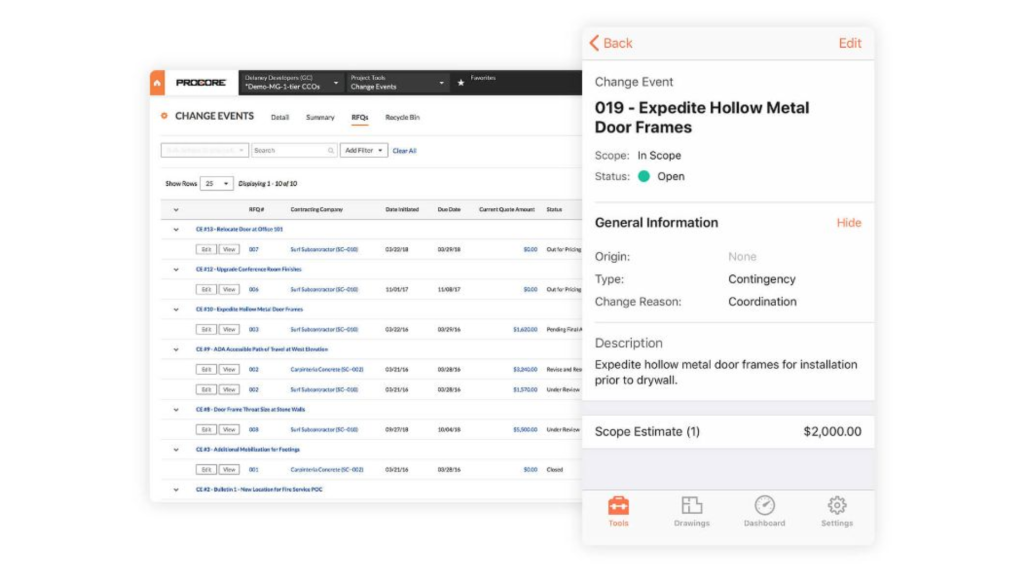Open the Settings gear icon

pyautogui.click(x=837, y=505)
